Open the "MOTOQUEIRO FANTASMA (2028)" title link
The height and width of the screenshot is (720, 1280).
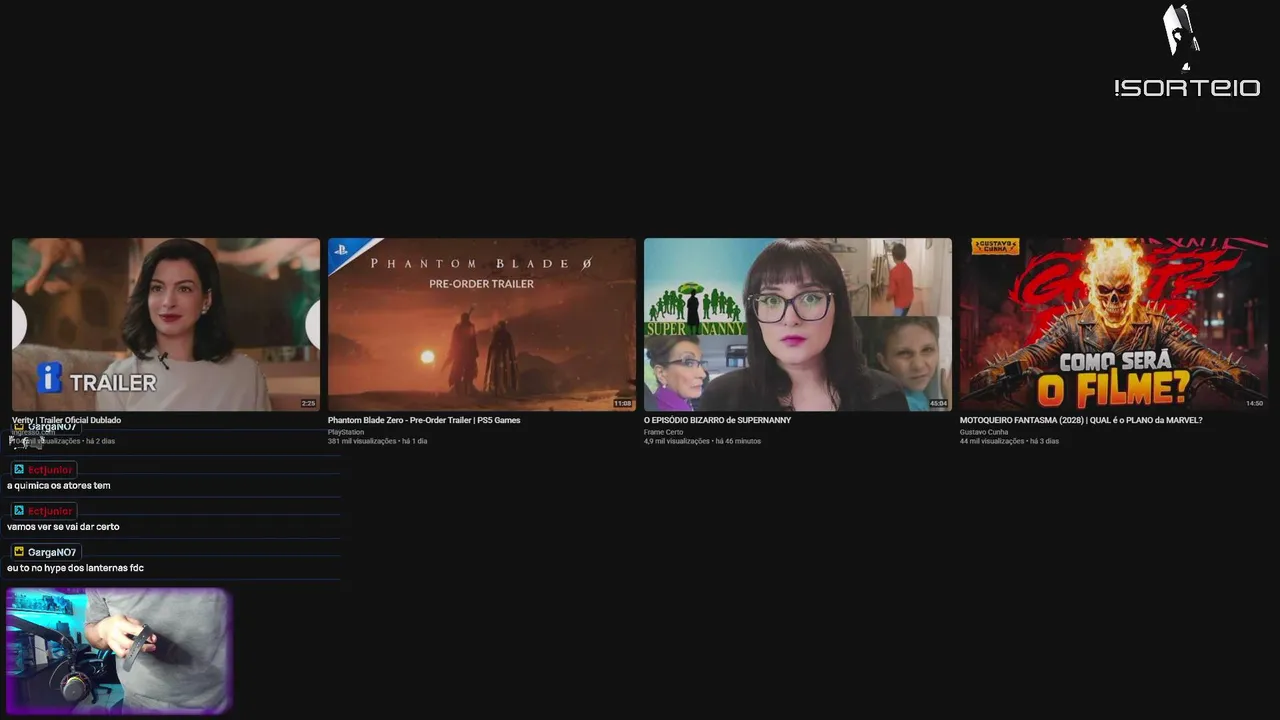(1081, 420)
